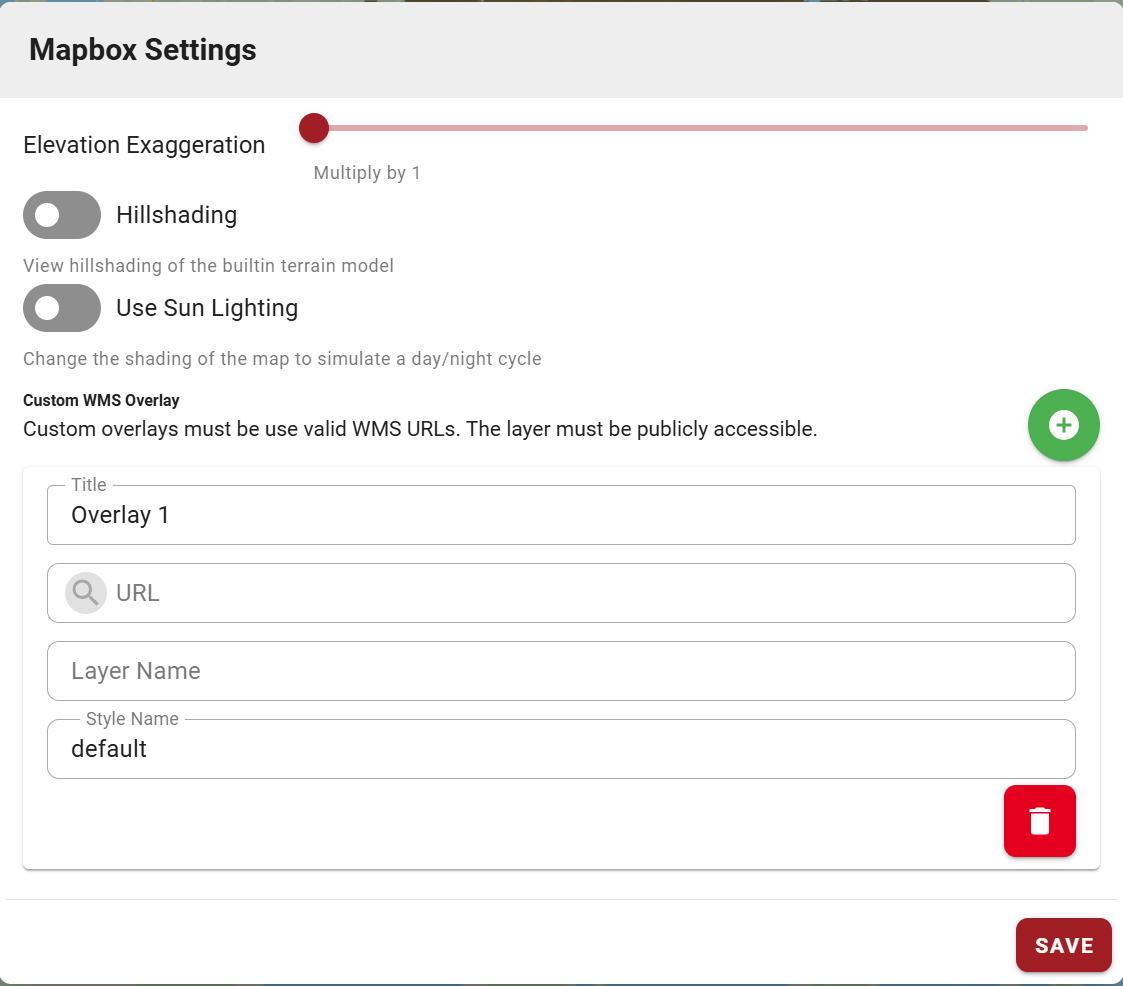
Task: Enable the Use Sun Lighting switch
Action: pos(62,308)
